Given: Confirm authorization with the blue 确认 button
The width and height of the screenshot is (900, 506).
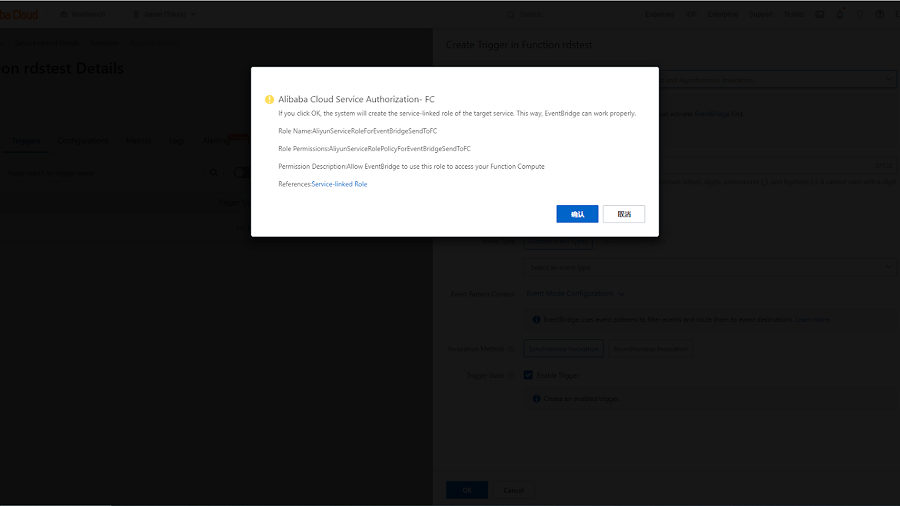Looking at the screenshot, I should [577, 214].
